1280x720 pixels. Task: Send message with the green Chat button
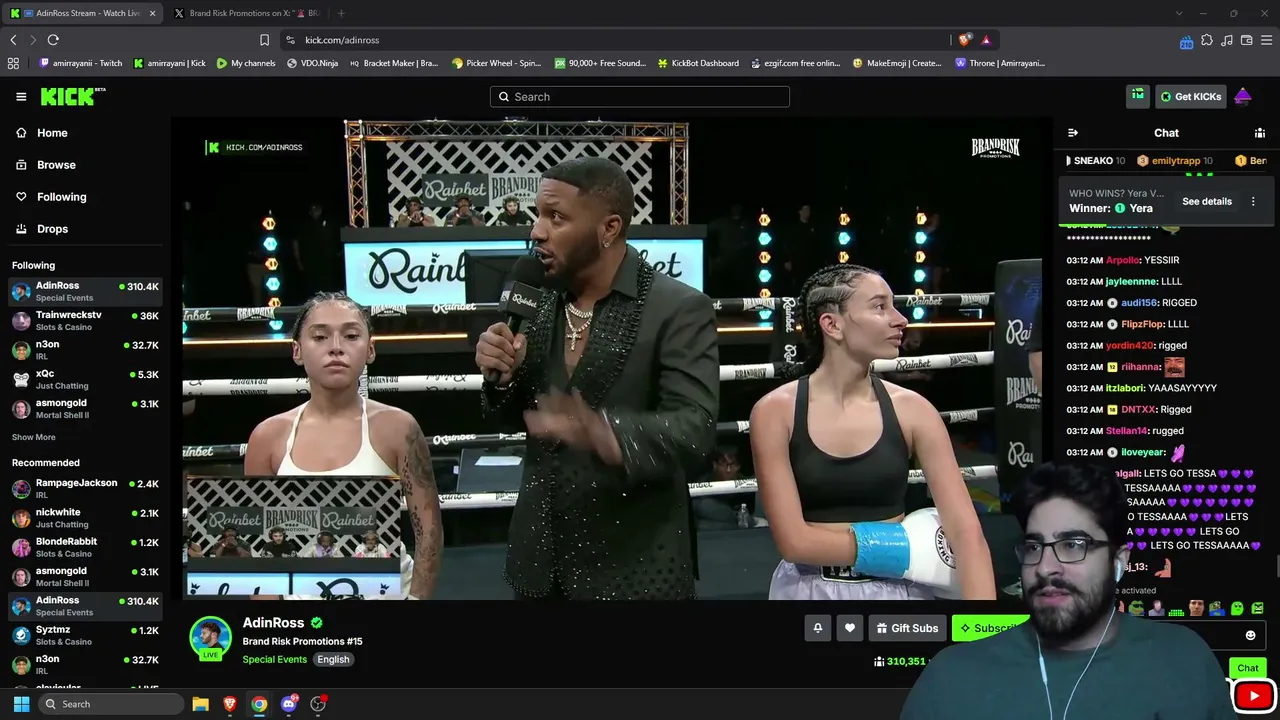[x=1247, y=668]
